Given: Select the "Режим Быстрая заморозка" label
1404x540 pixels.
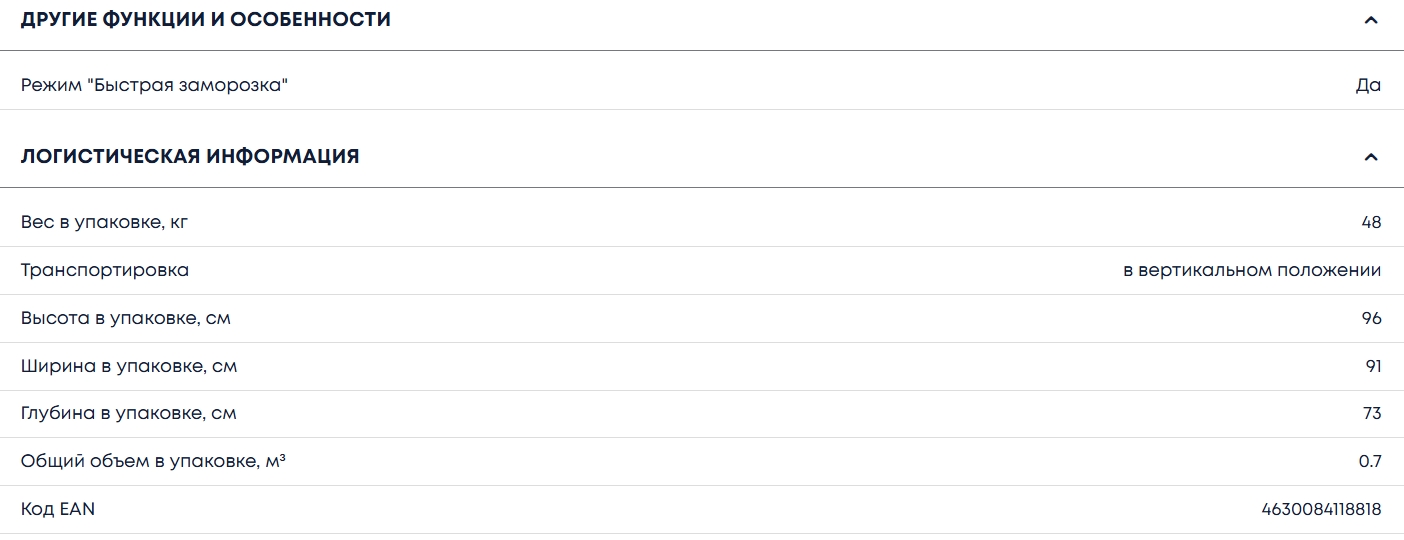Looking at the screenshot, I should click(154, 86).
